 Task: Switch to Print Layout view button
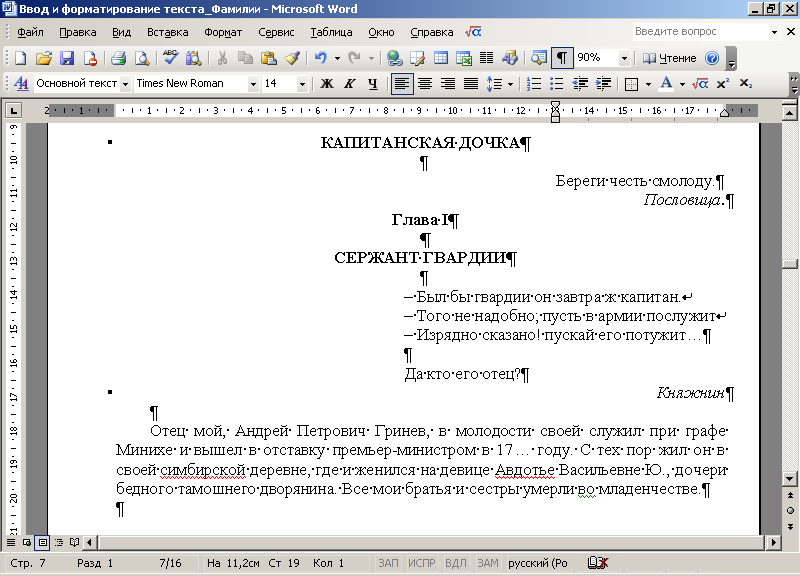pos(42,542)
